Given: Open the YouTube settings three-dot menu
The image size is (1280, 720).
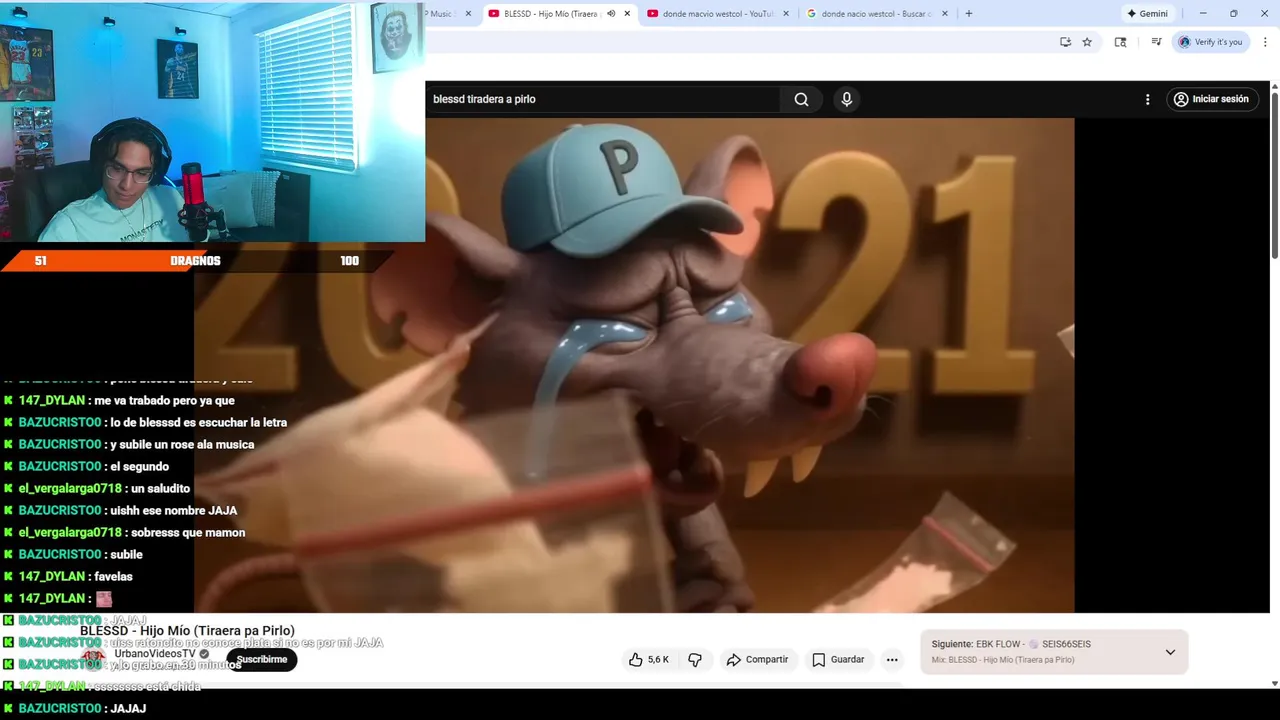Looking at the screenshot, I should 1147,99.
